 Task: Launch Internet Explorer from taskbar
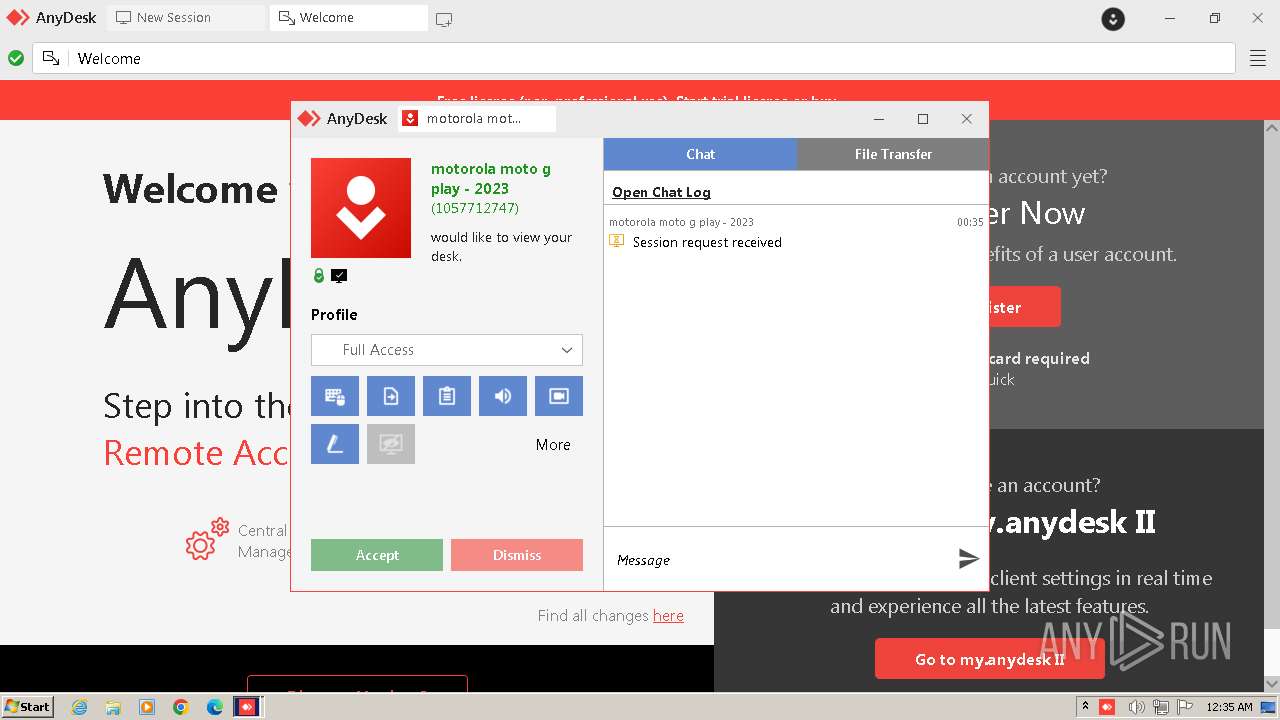(x=80, y=707)
